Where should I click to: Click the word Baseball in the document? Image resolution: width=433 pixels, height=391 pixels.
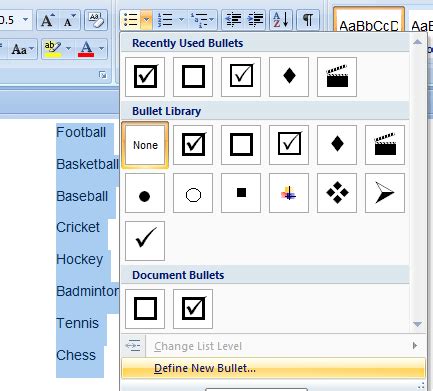82,196
